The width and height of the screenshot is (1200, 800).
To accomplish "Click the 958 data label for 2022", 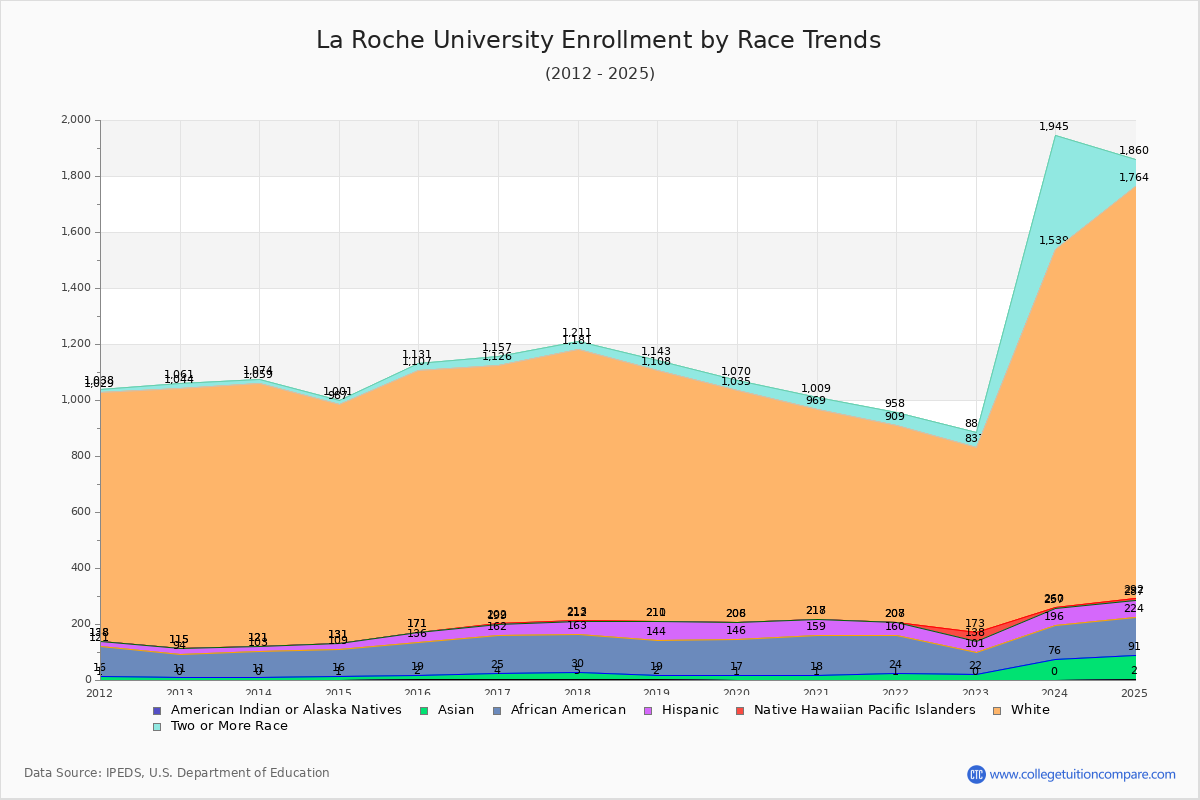I will pos(895,404).
